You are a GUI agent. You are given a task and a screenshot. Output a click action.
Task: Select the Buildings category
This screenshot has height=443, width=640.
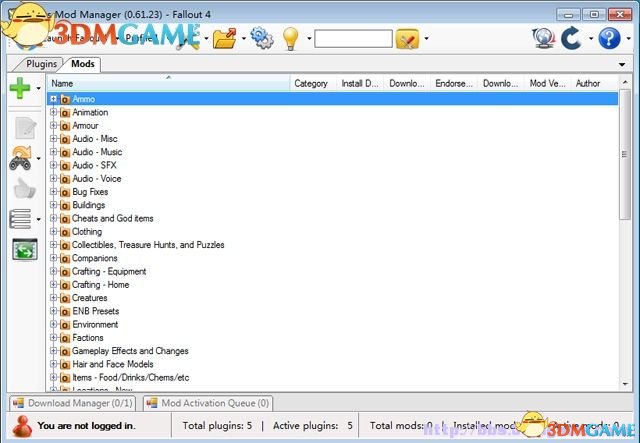tap(89, 205)
